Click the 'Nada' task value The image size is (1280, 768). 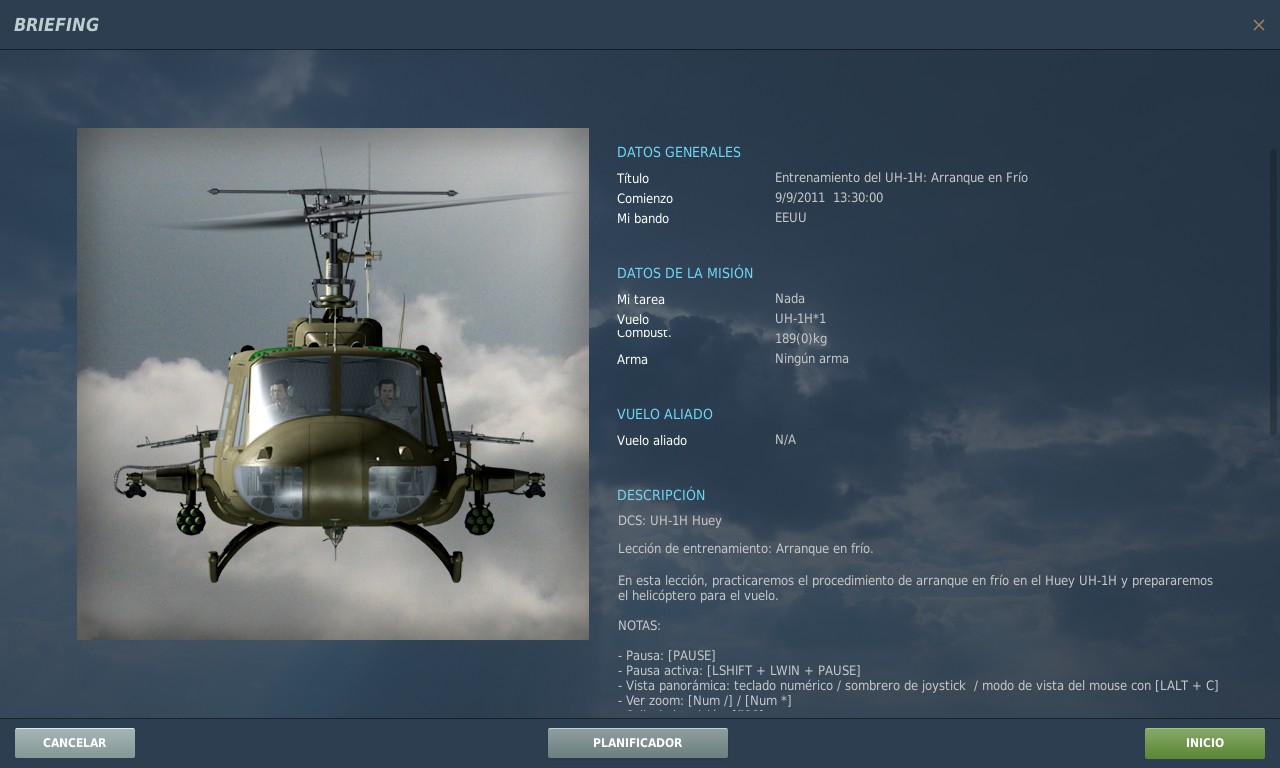pyautogui.click(x=789, y=299)
